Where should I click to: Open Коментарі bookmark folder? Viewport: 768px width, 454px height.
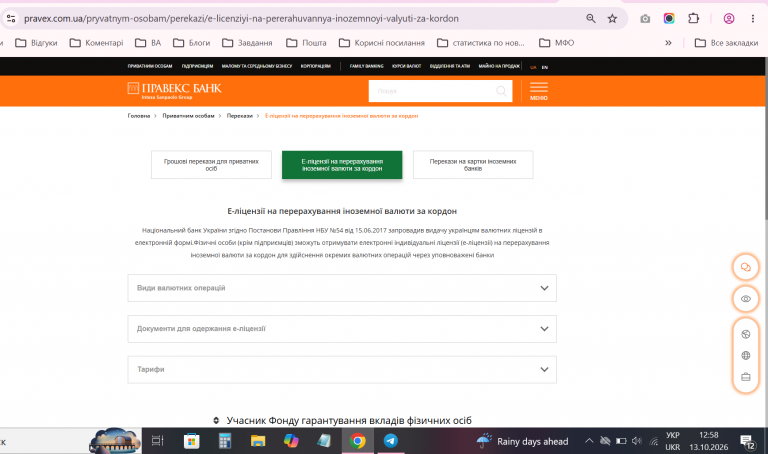pos(96,43)
